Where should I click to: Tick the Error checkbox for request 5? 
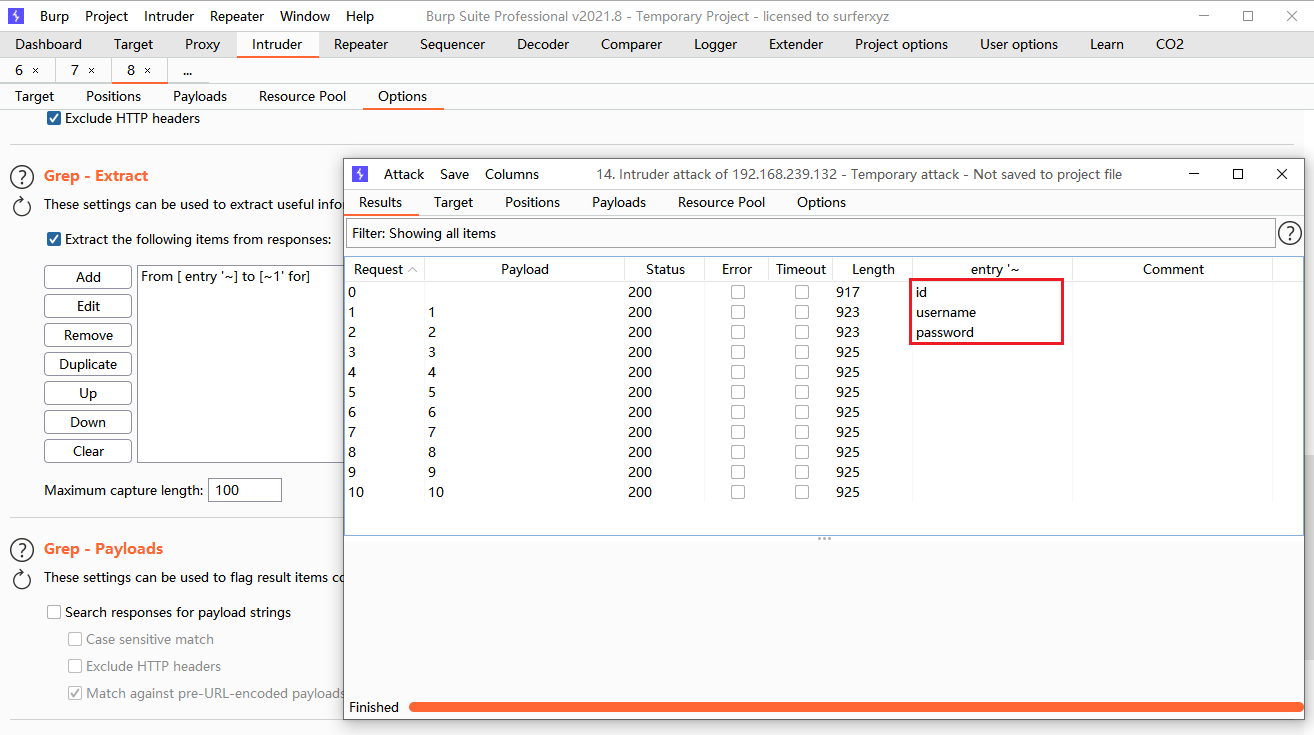(x=738, y=392)
